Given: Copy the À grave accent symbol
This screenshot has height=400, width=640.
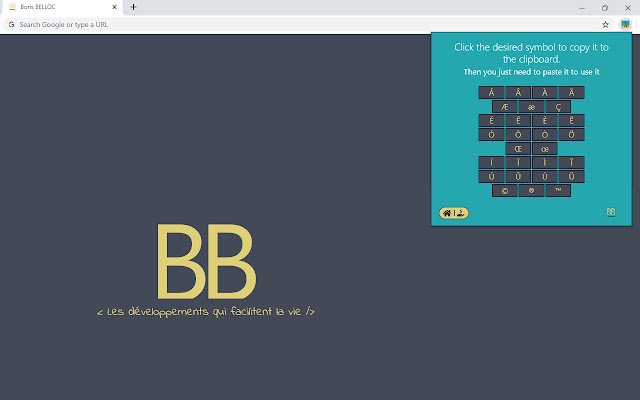Looking at the screenshot, I should pos(545,93).
